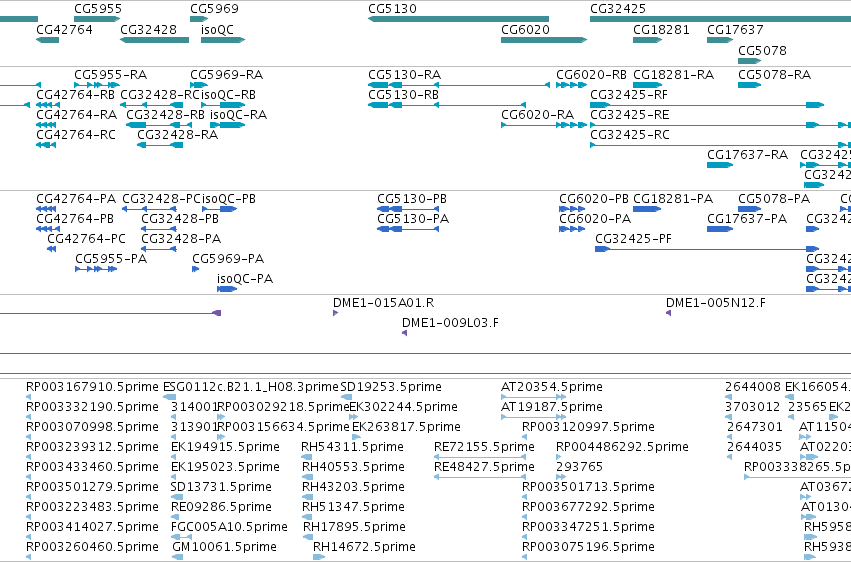Image resolution: width=851 pixels, height=562 pixels.
Task: Select the CG32425-RE transcript label
Action: (630, 115)
